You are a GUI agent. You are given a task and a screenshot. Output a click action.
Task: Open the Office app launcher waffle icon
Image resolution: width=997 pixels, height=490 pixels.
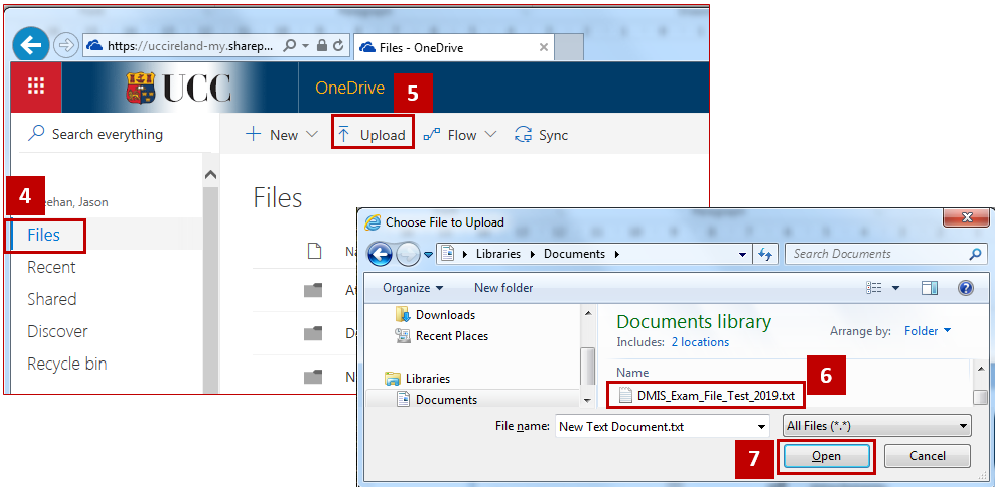pos(36,87)
